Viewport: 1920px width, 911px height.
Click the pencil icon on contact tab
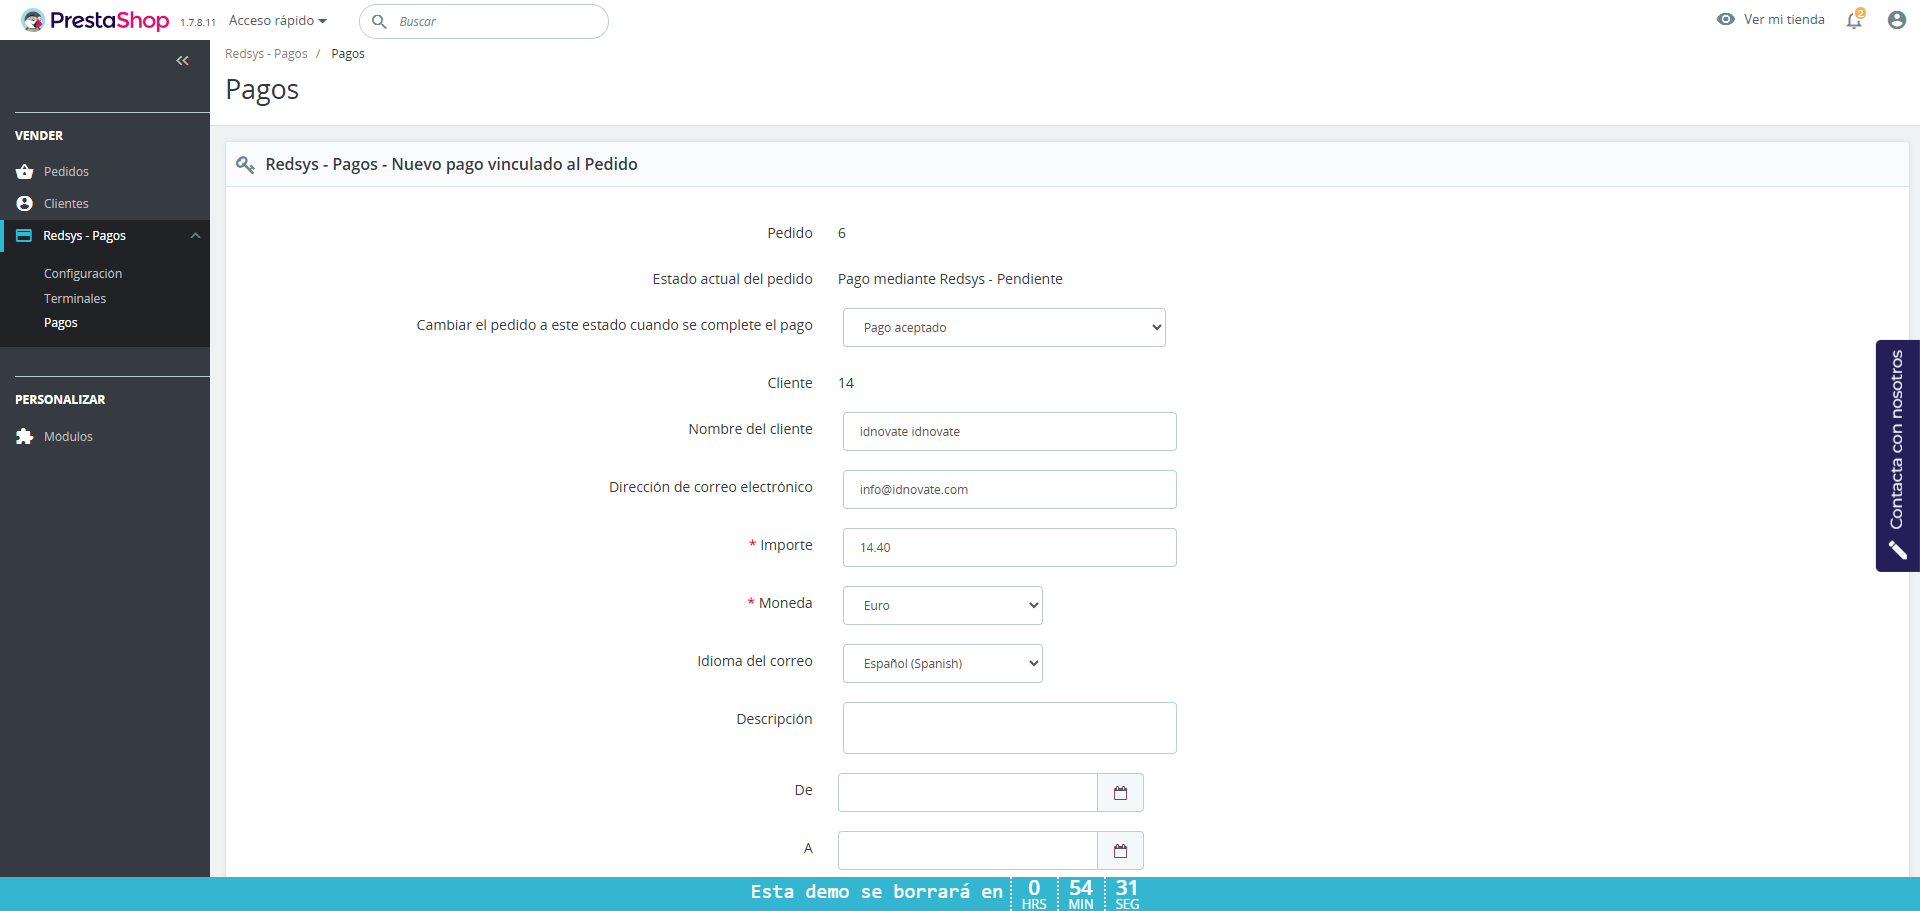click(1897, 550)
